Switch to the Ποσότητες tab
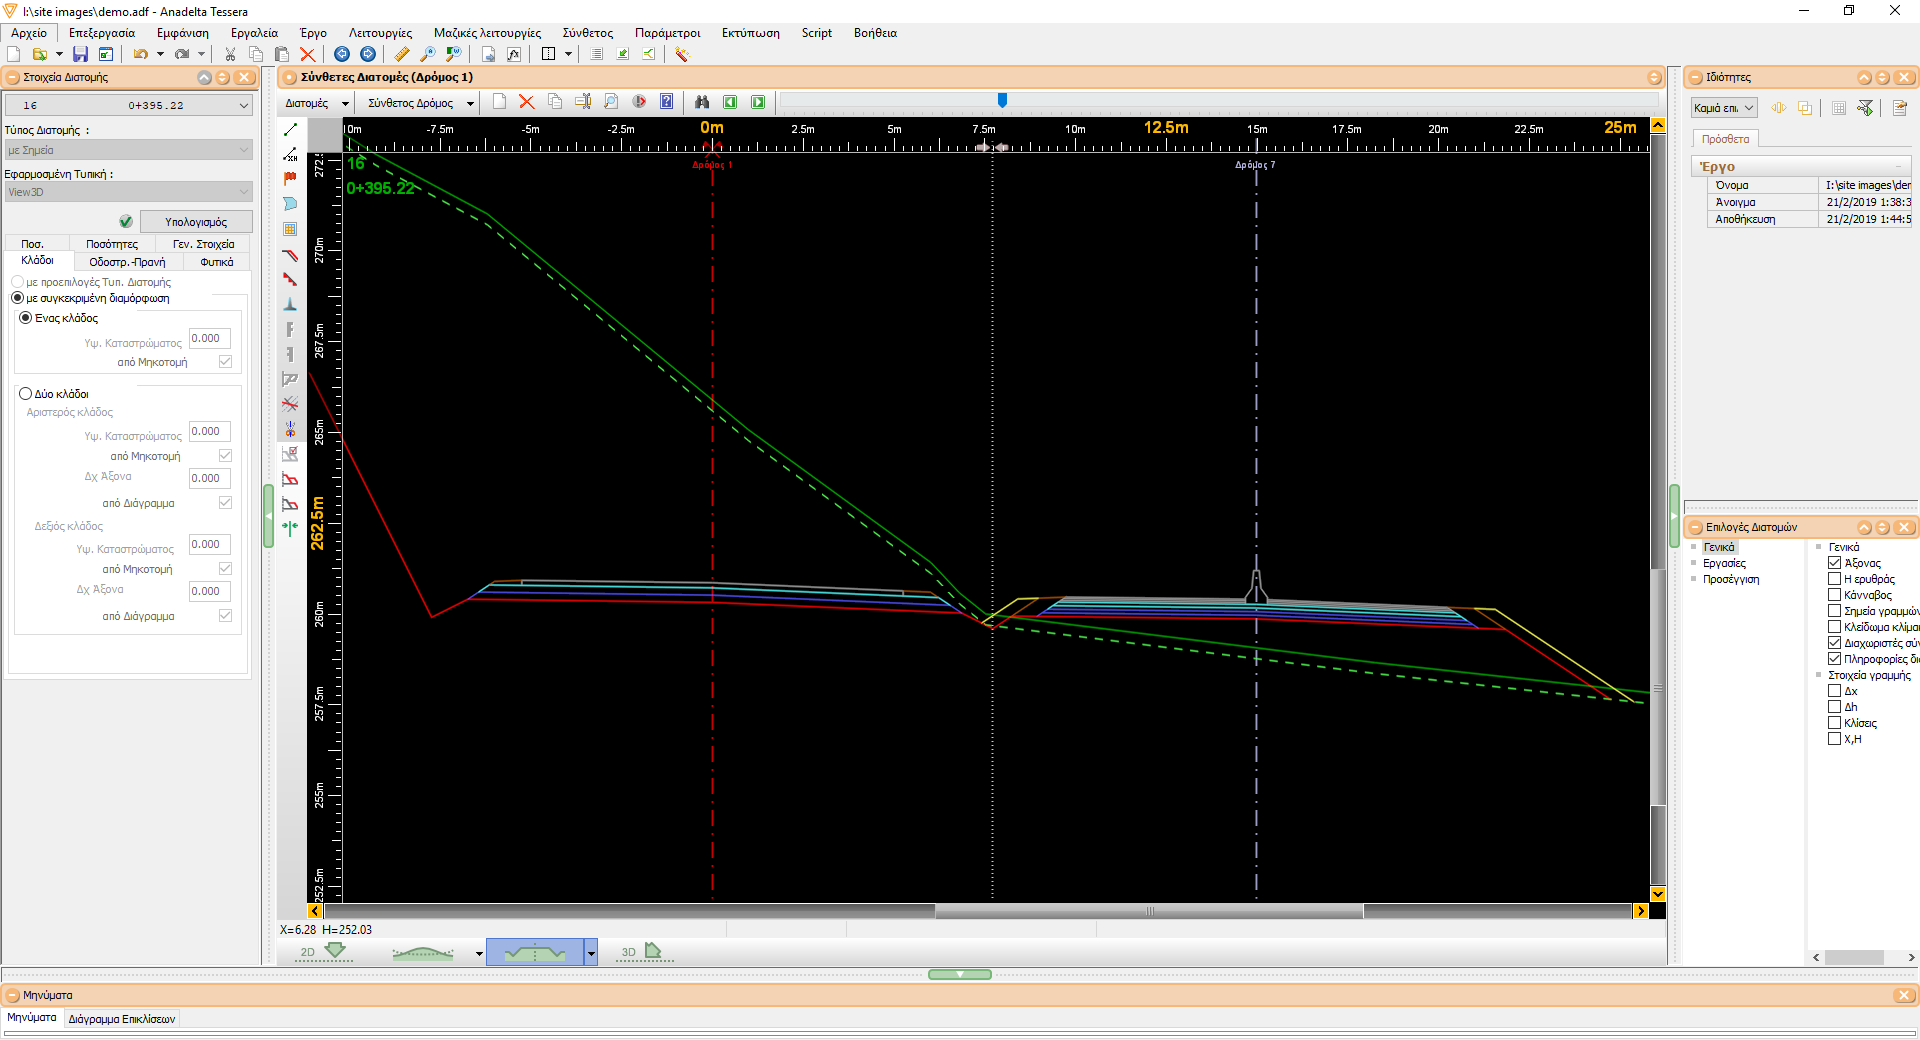This screenshot has width=1920, height=1040. [112, 244]
